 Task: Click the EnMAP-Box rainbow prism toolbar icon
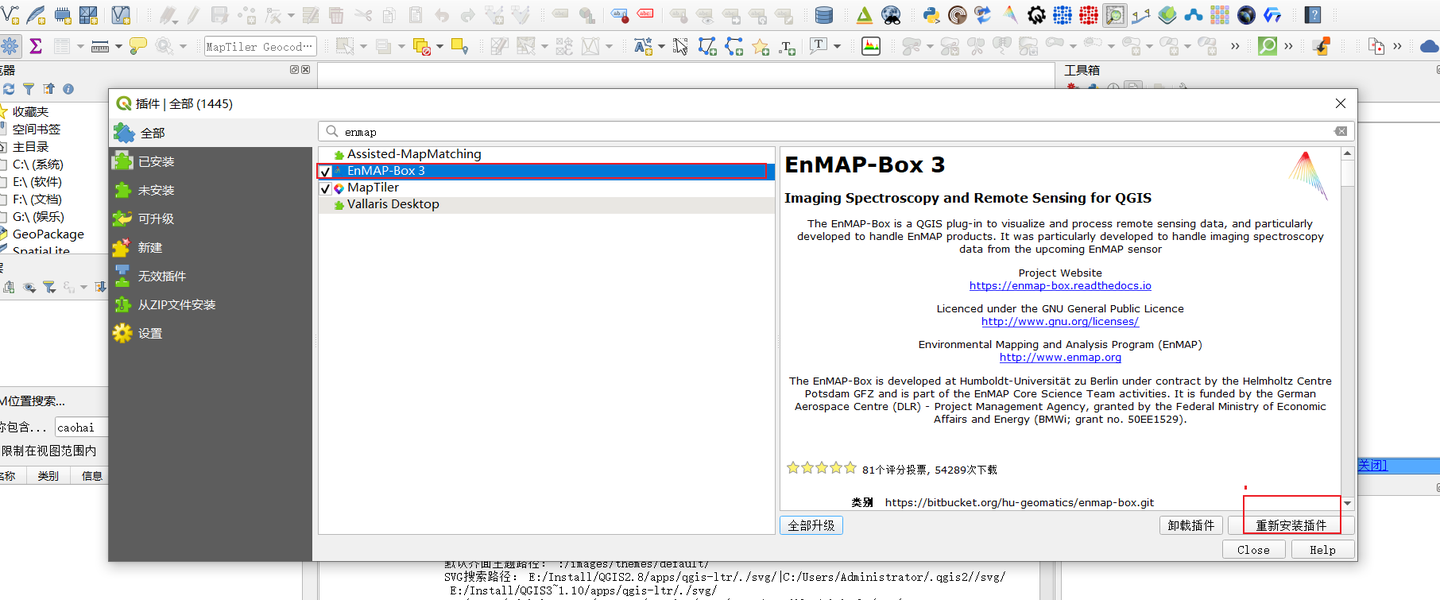1010,15
